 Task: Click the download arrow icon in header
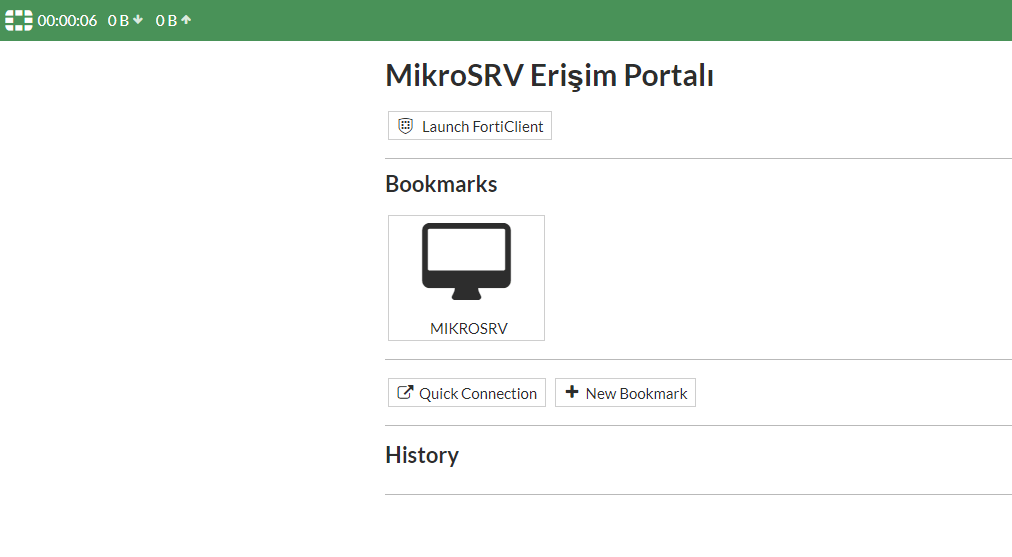[138, 20]
